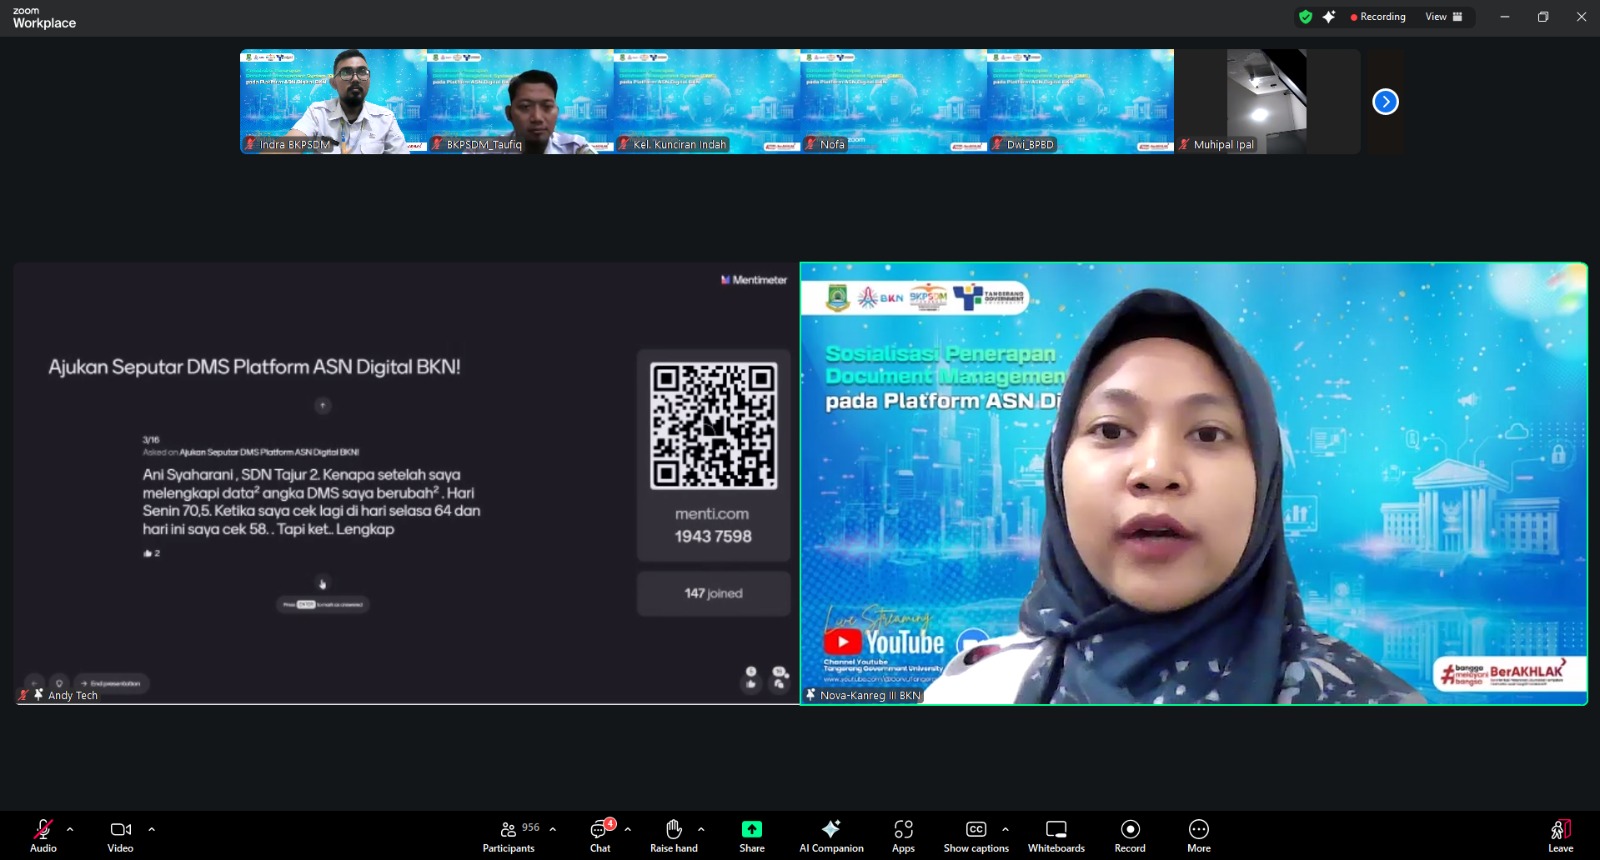
Task: Open the More options menu
Action: [x=1199, y=835]
